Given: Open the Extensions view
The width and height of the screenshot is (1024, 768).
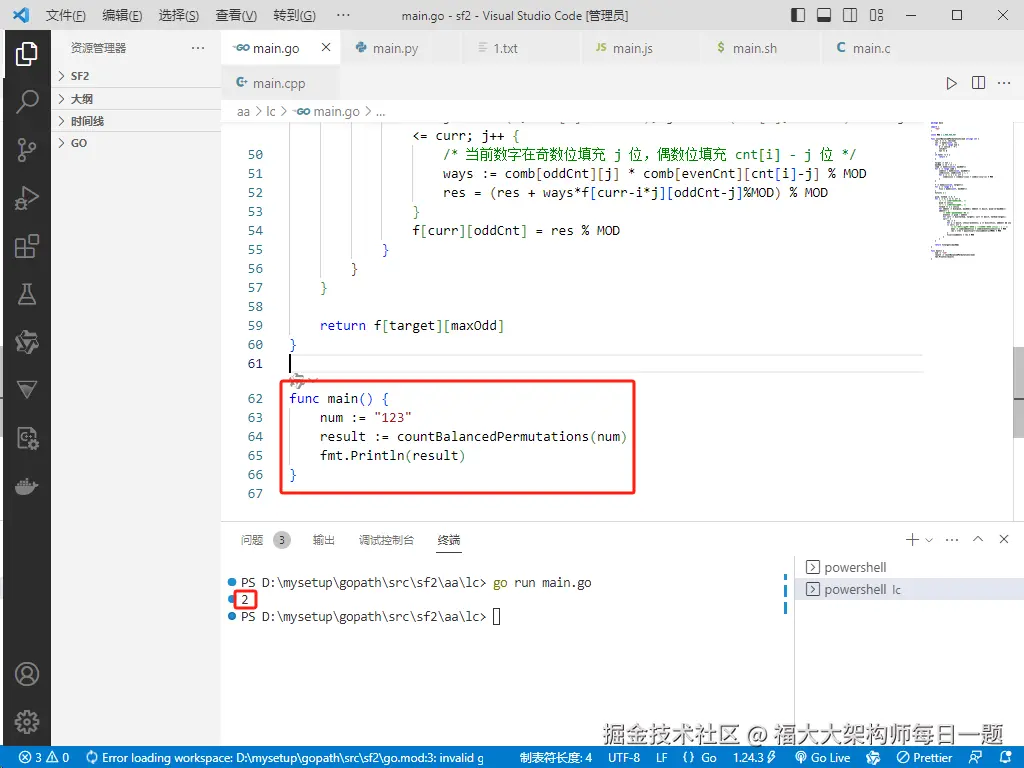Looking at the screenshot, I should pyautogui.click(x=27, y=246).
